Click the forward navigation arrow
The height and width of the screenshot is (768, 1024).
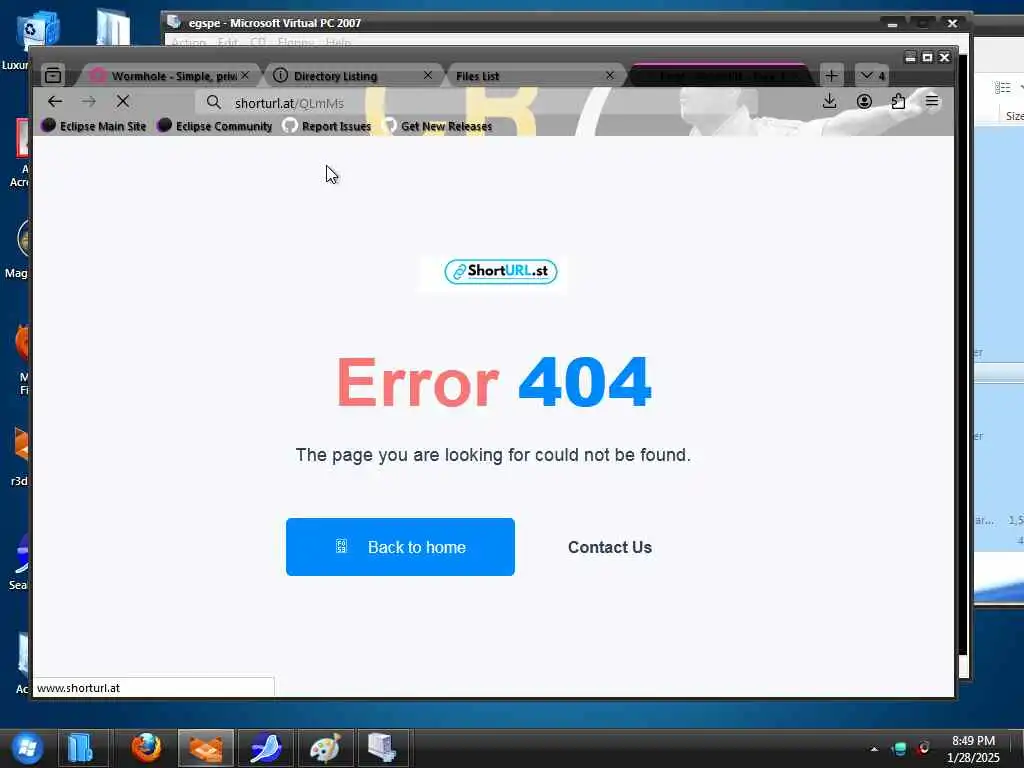click(89, 101)
